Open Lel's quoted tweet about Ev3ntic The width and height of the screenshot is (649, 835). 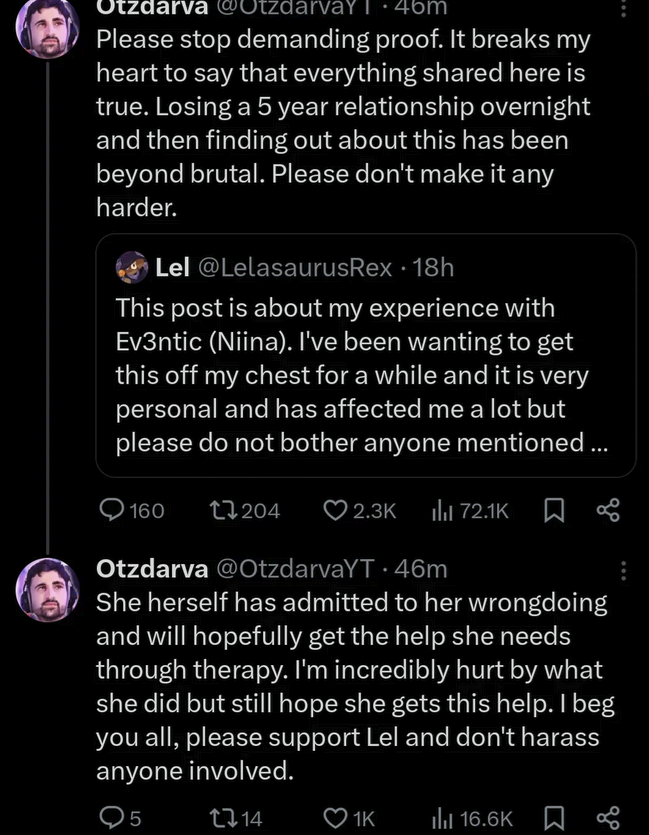coord(365,375)
